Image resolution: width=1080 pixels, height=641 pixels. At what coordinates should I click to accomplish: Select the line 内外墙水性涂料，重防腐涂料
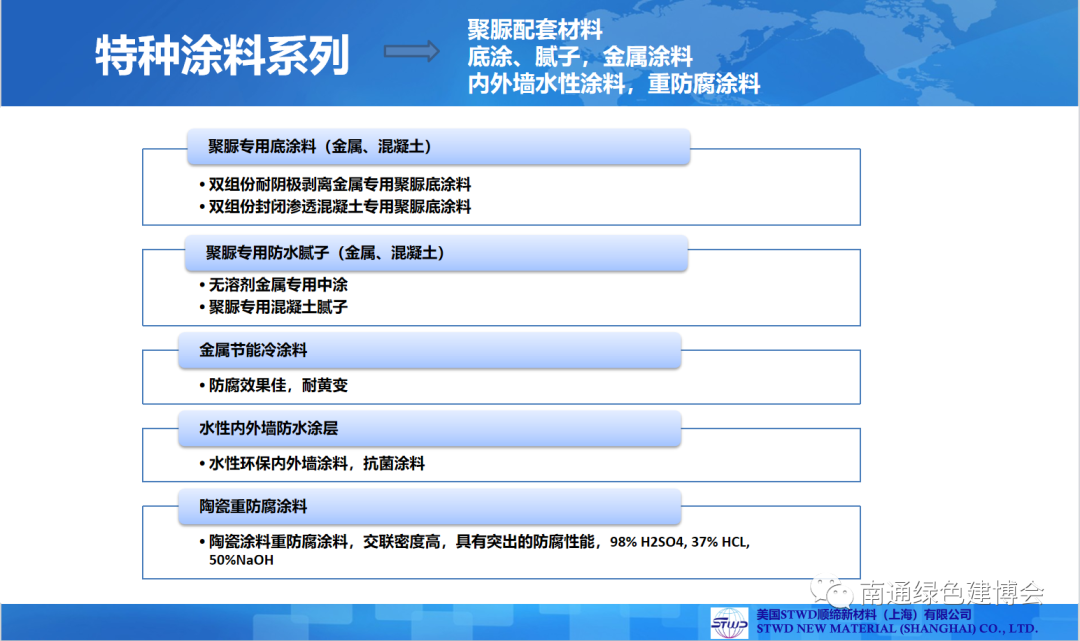[614, 83]
